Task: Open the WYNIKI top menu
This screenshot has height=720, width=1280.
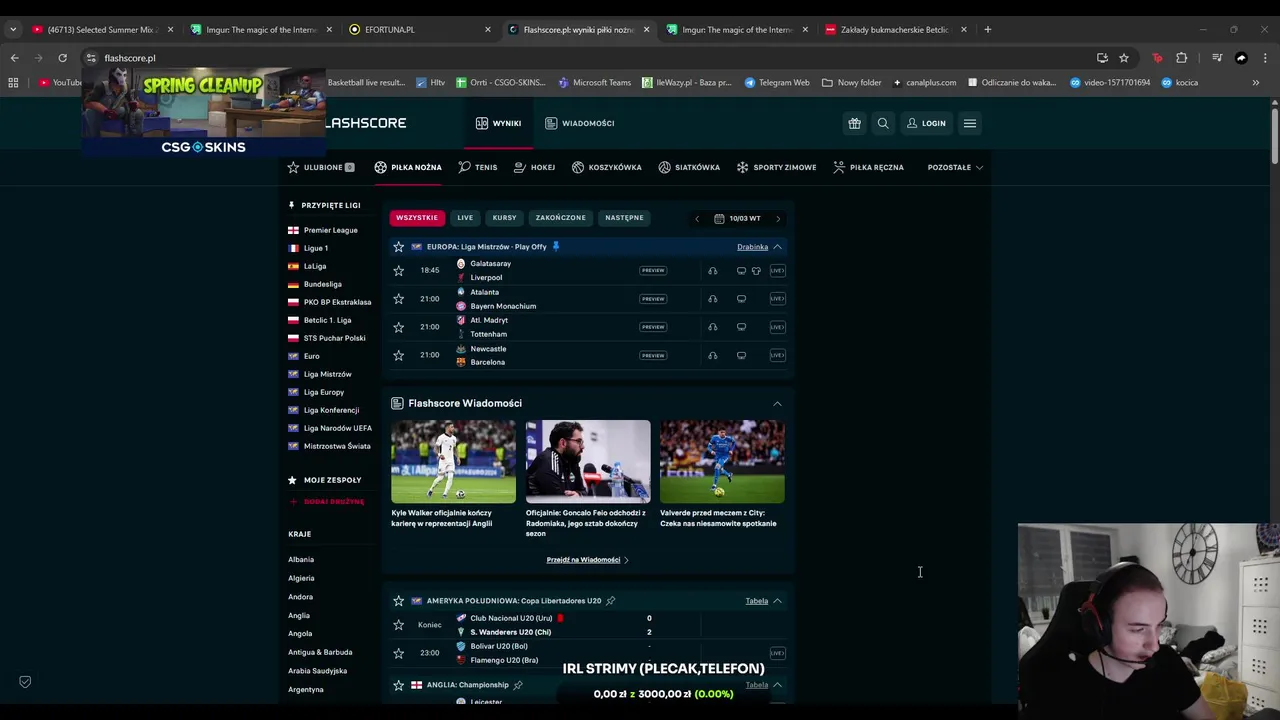Action: [498, 123]
